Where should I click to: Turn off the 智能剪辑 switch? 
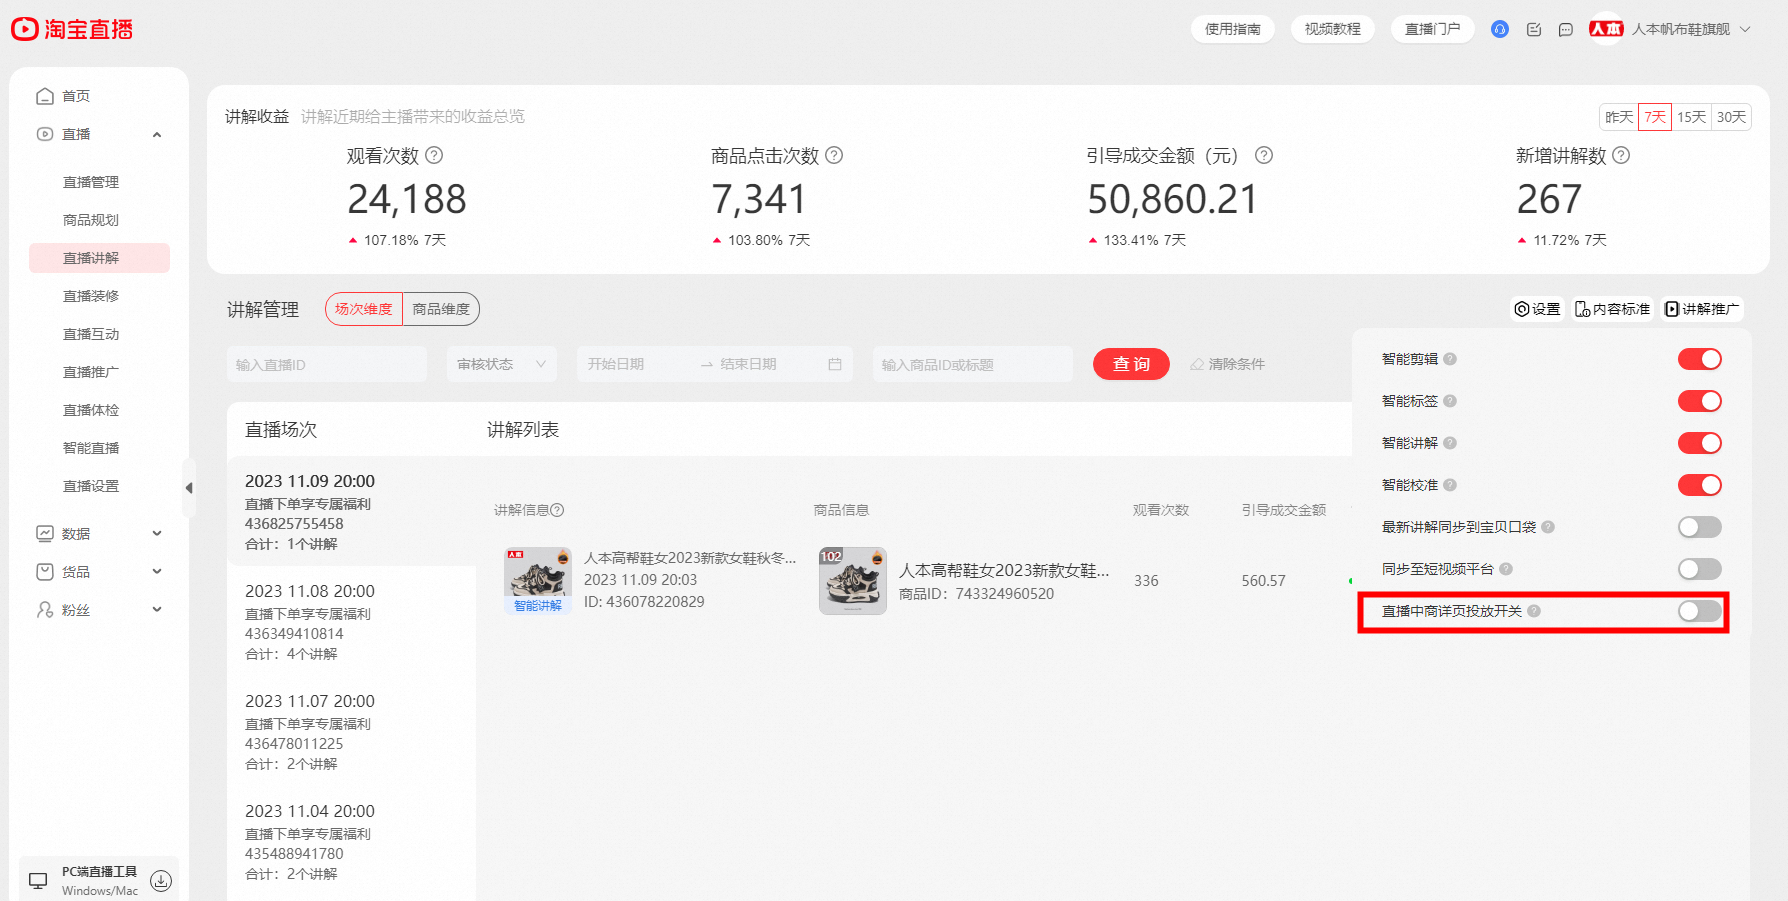click(1700, 359)
